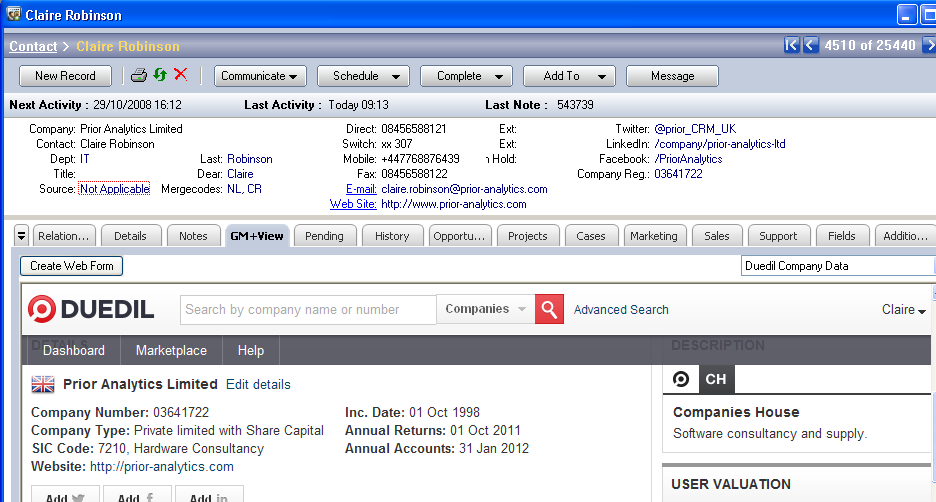
Task: Click the Source field Not Applicable
Action: [114, 189]
